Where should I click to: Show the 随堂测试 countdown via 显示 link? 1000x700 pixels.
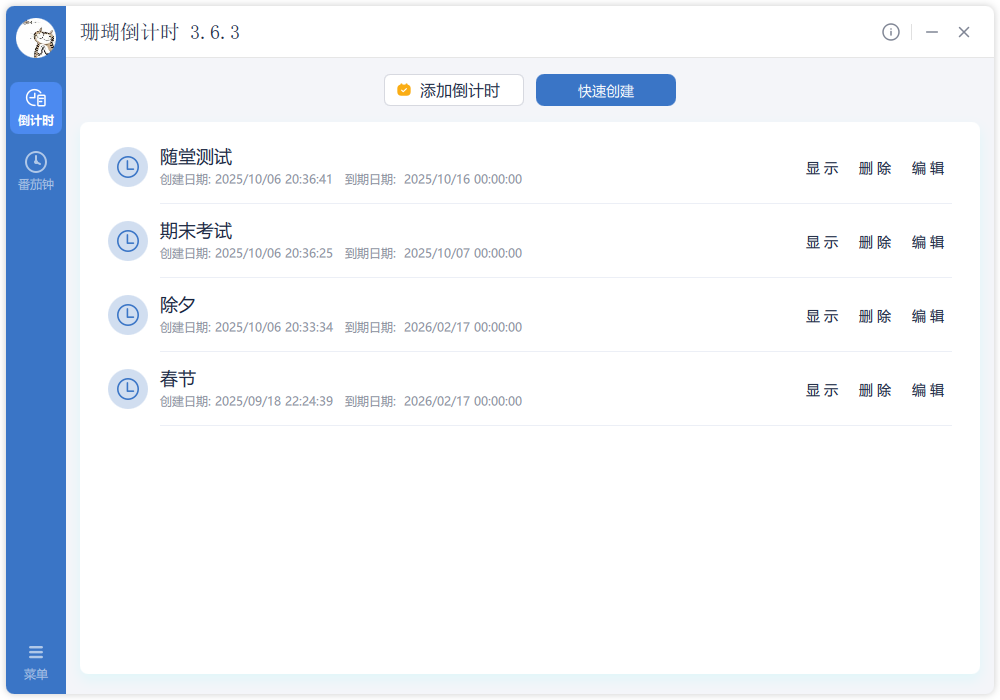tap(821, 168)
